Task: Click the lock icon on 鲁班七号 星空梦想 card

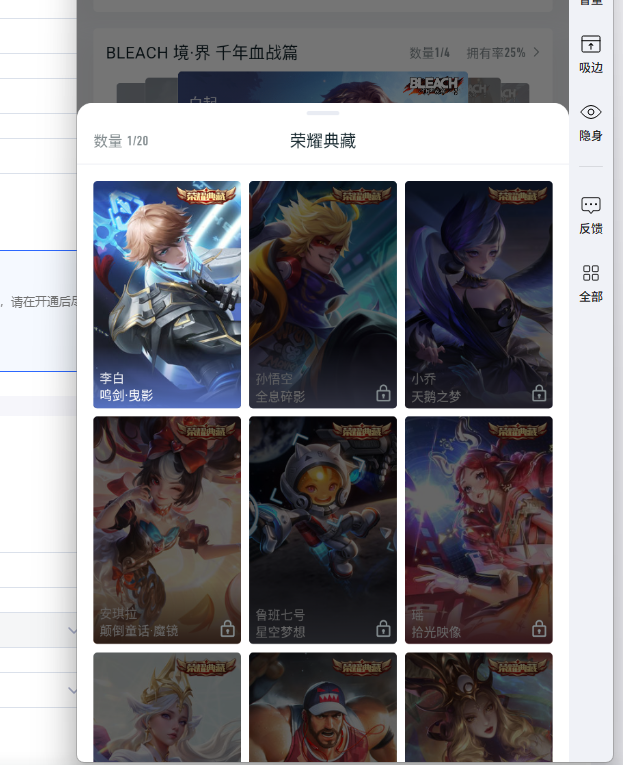Action: pos(383,628)
